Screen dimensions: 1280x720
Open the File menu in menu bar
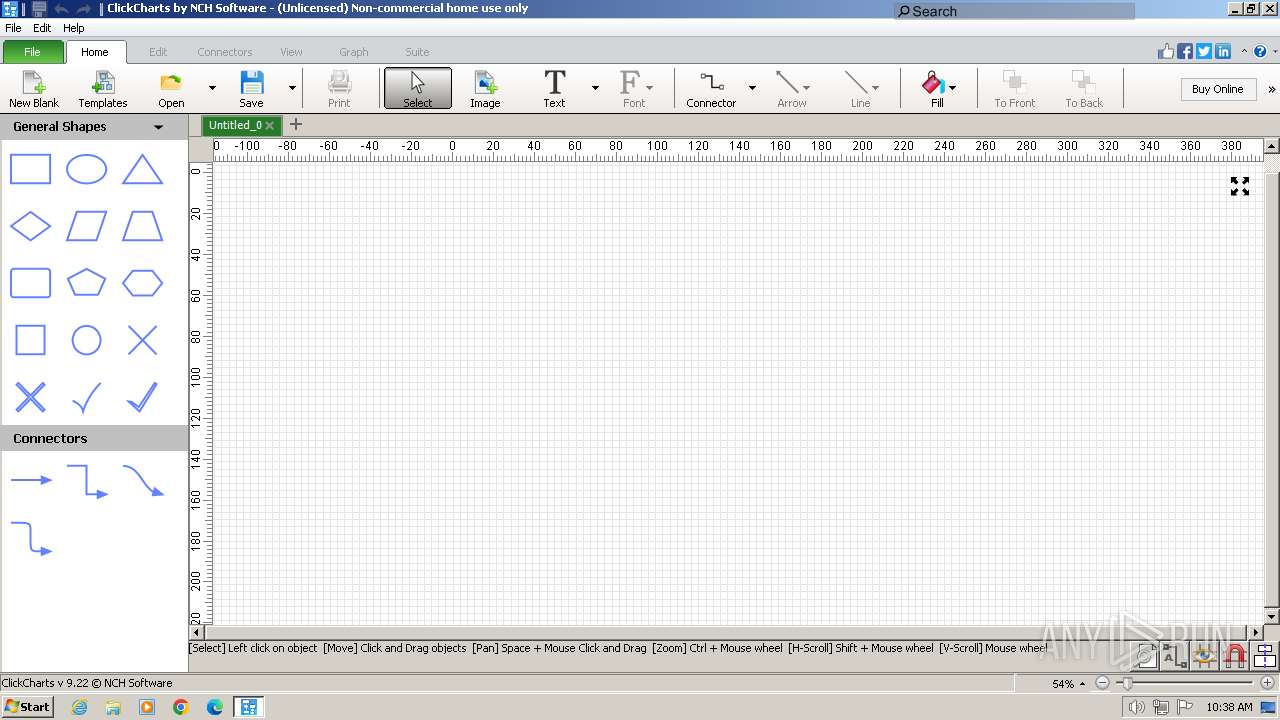click(13, 28)
